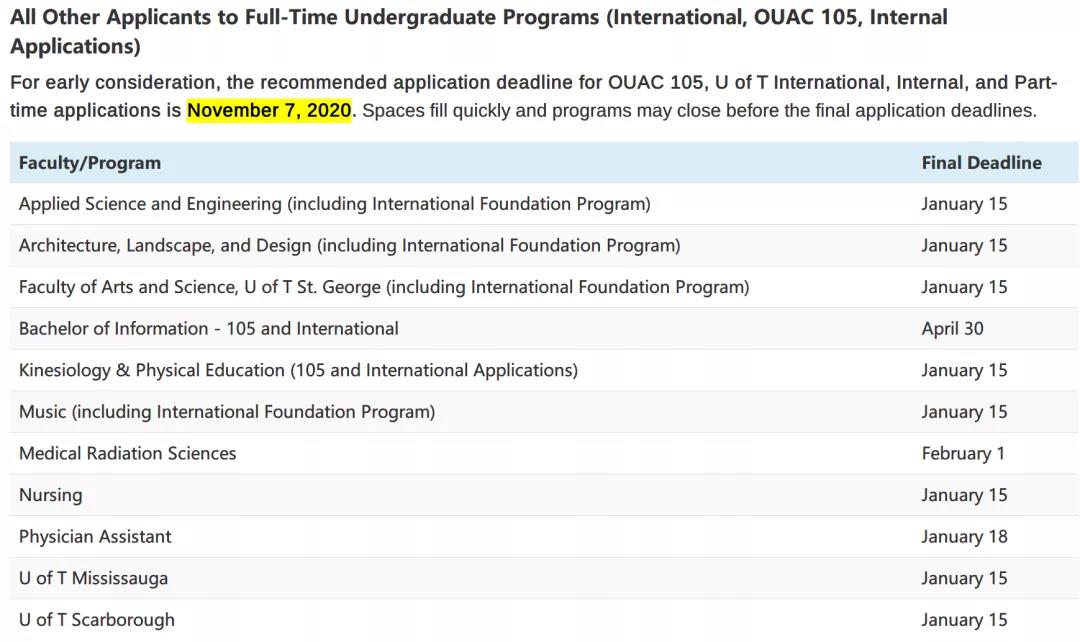Click the highlighted November 7, 2020 date
Viewport: 1080px width, 642px height.
(269, 110)
